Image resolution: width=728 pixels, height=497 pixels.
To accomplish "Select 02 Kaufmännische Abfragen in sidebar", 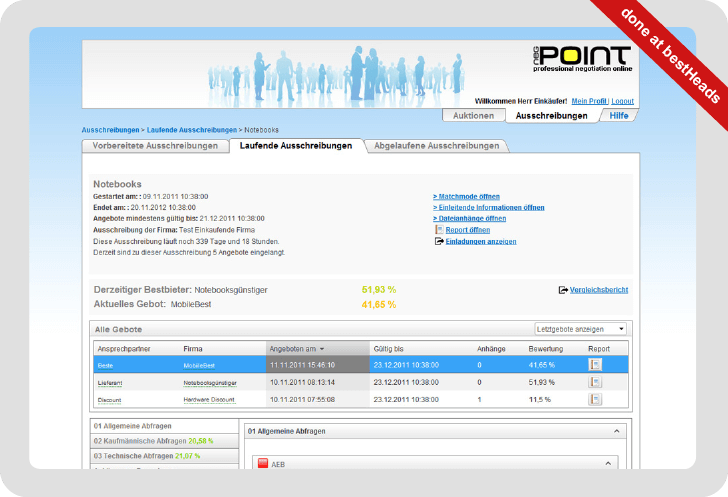I will tap(164, 441).
